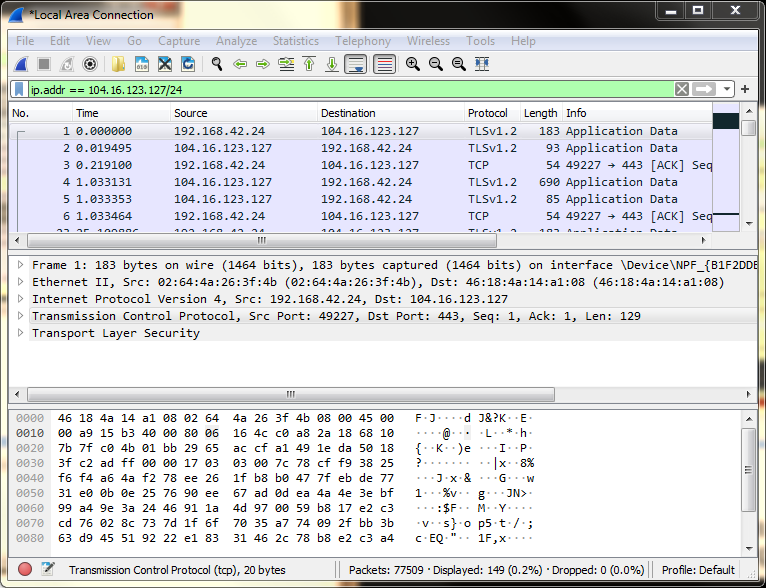The width and height of the screenshot is (766, 588).
Task: Sort by the Length column header
Action: tap(541, 113)
